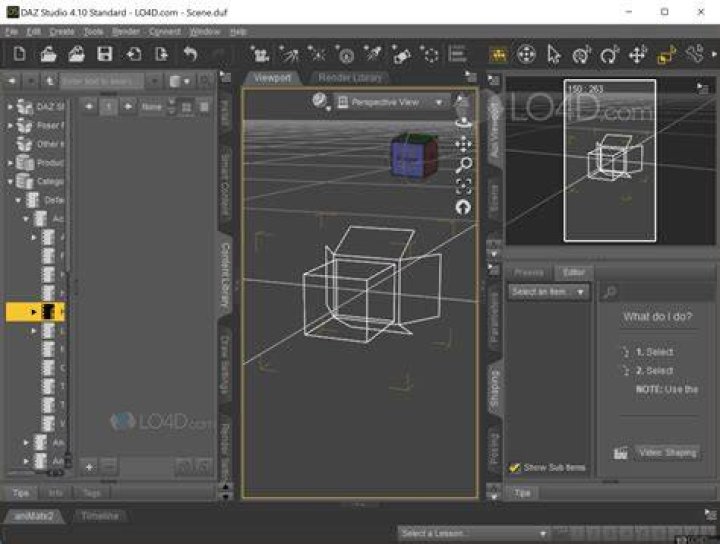Click the Export file icon
Image resolution: width=720 pixels, height=544 pixels.
[161, 54]
